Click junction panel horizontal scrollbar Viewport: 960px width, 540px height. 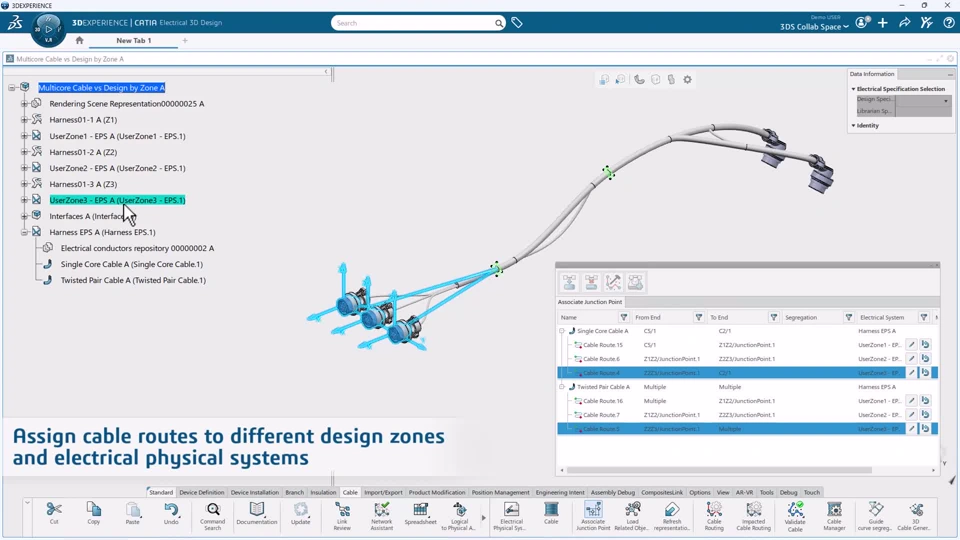(719, 470)
